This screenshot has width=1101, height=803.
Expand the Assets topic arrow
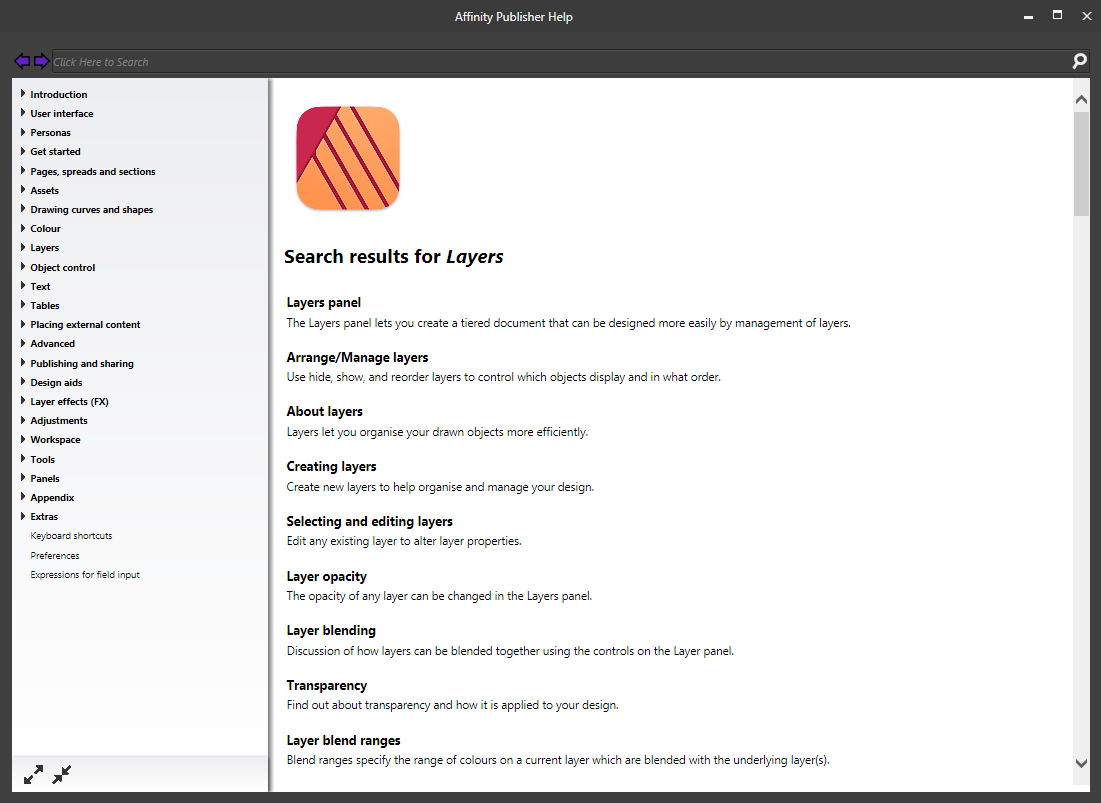pos(22,190)
